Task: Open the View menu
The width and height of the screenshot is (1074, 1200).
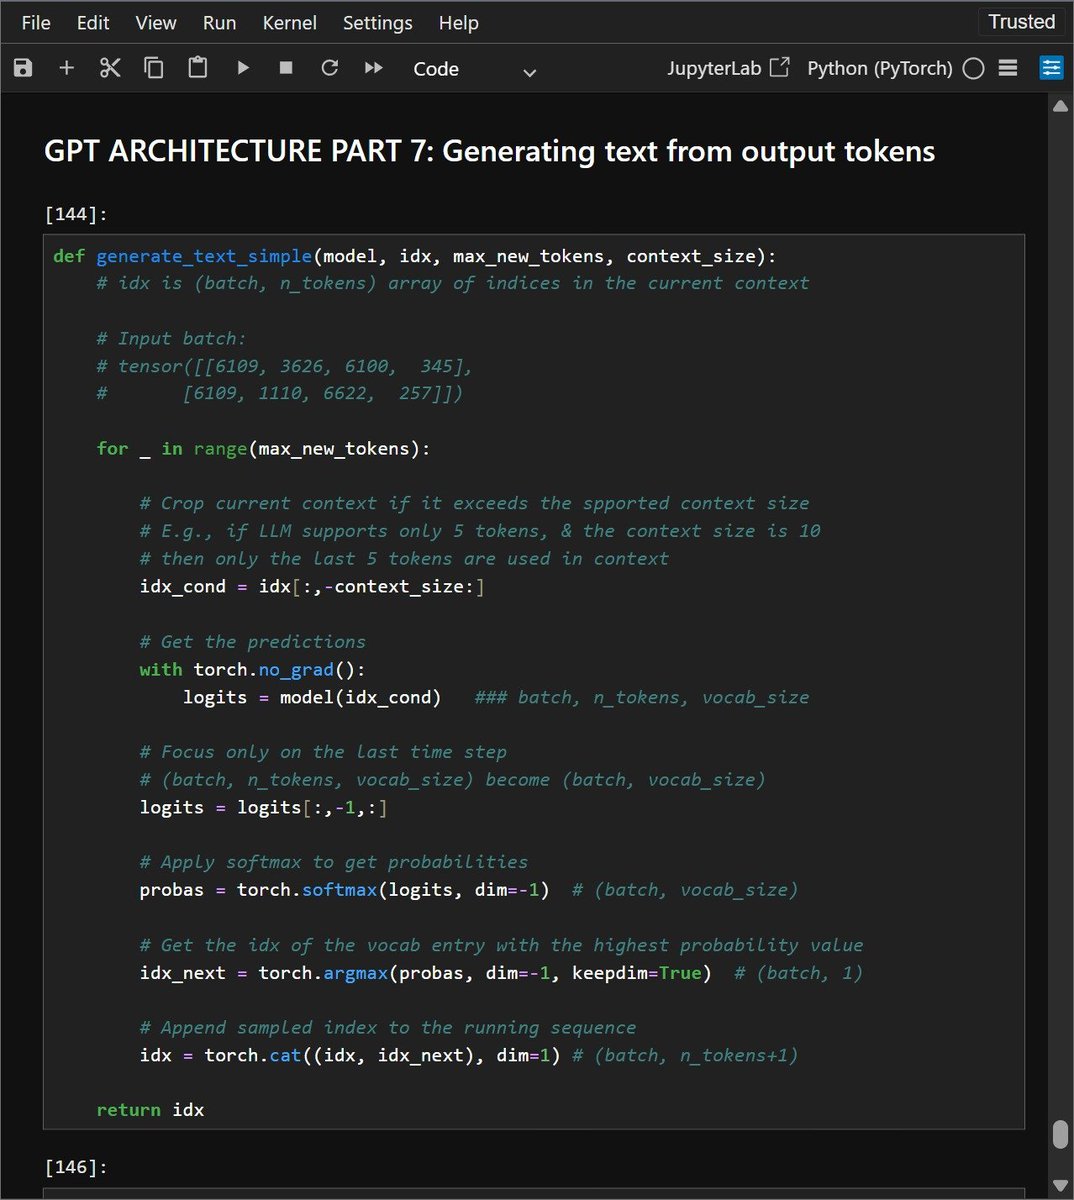Action: click(156, 22)
